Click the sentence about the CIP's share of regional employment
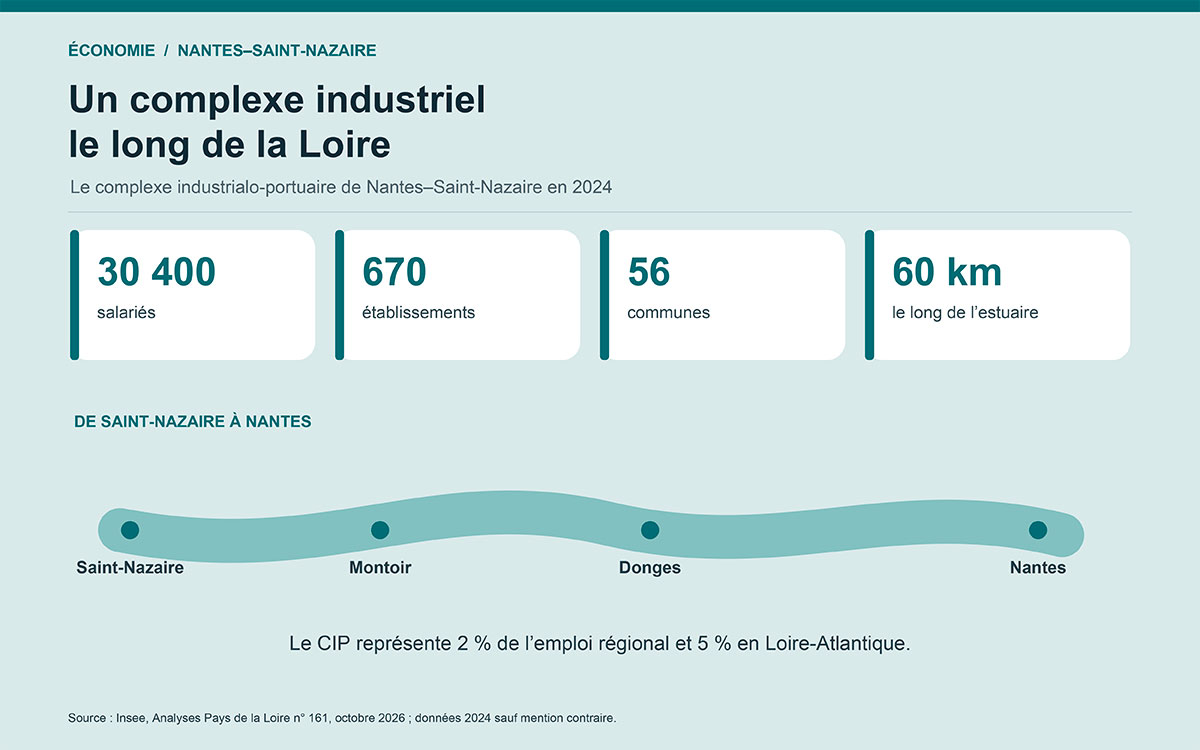Image resolution: width=1200 pixels, height=750 pixels. click(x=600, y=643)
